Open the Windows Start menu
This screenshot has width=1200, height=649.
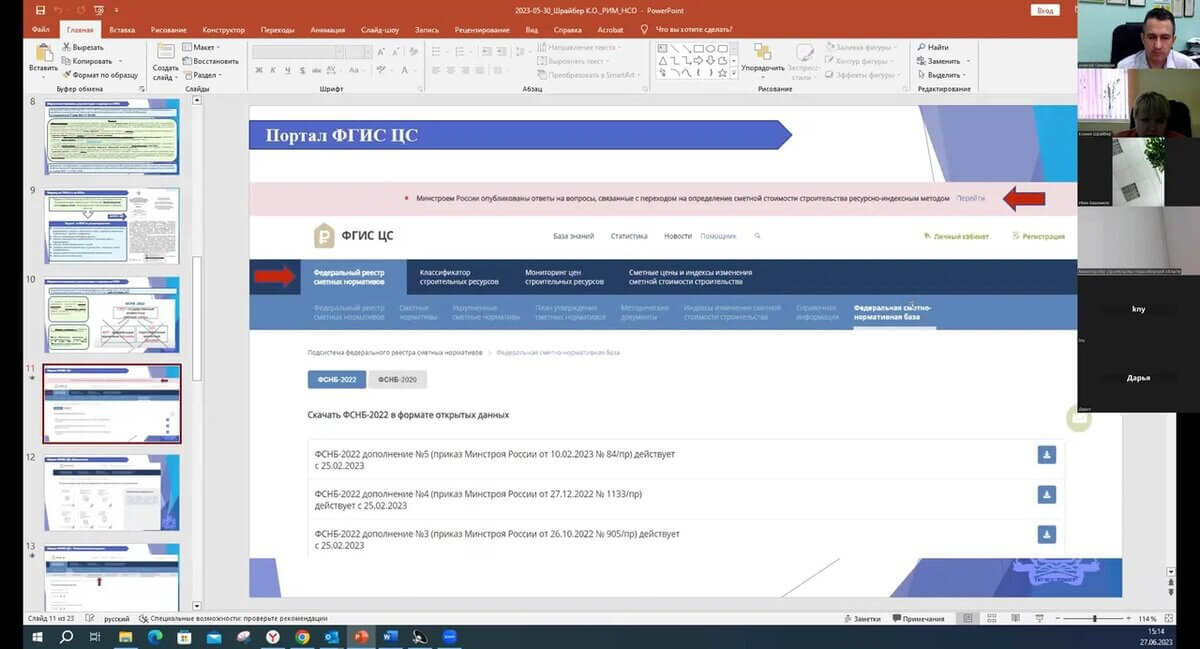pos(38,636)
